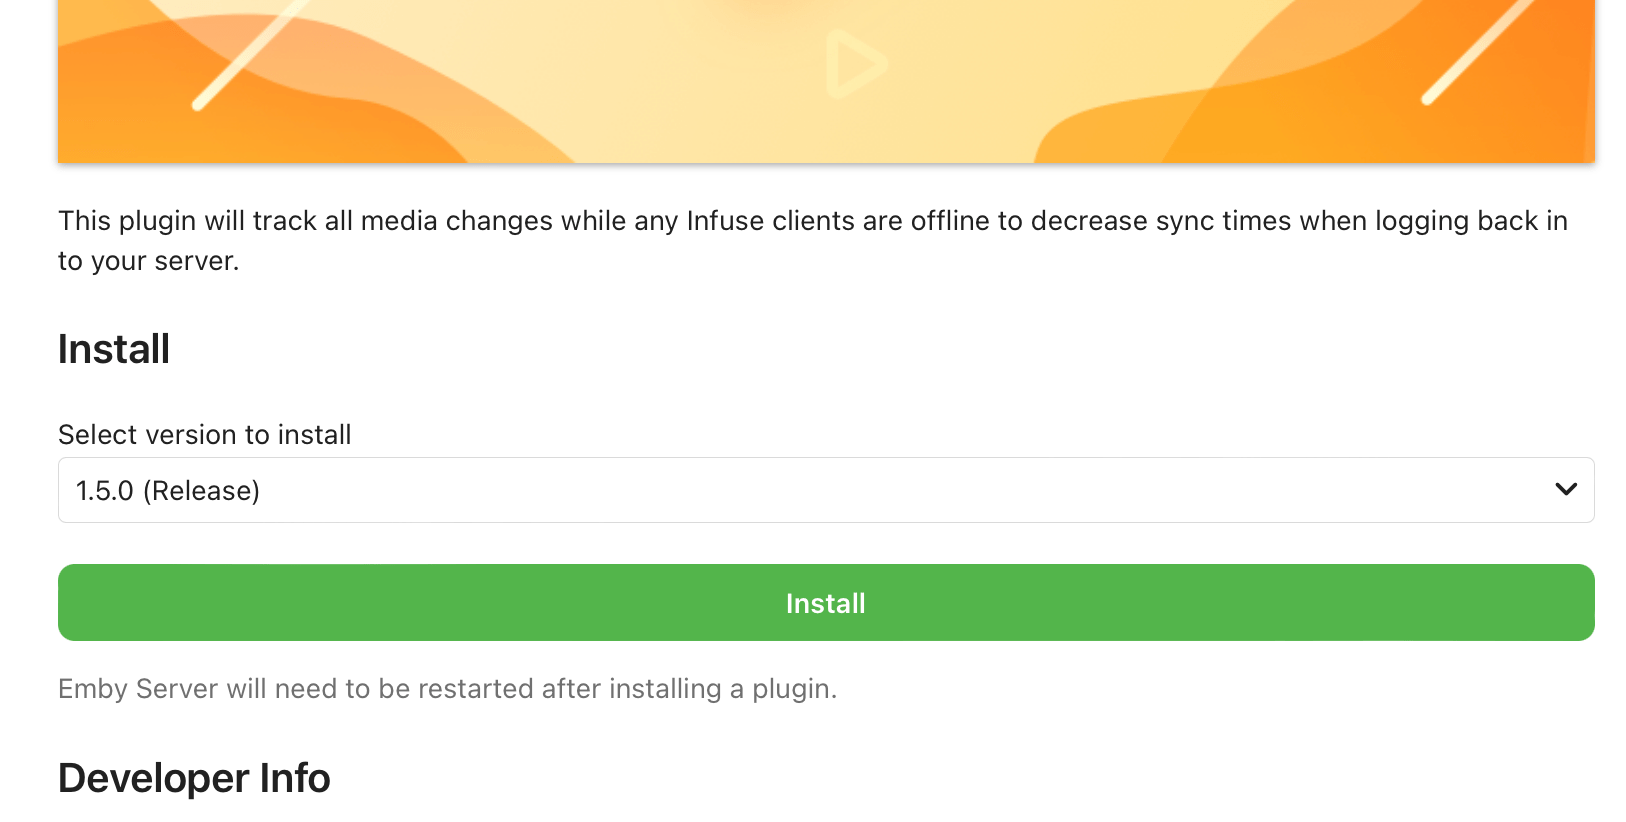Select the Install heading
1626x822 pixels.
(113, 349)
